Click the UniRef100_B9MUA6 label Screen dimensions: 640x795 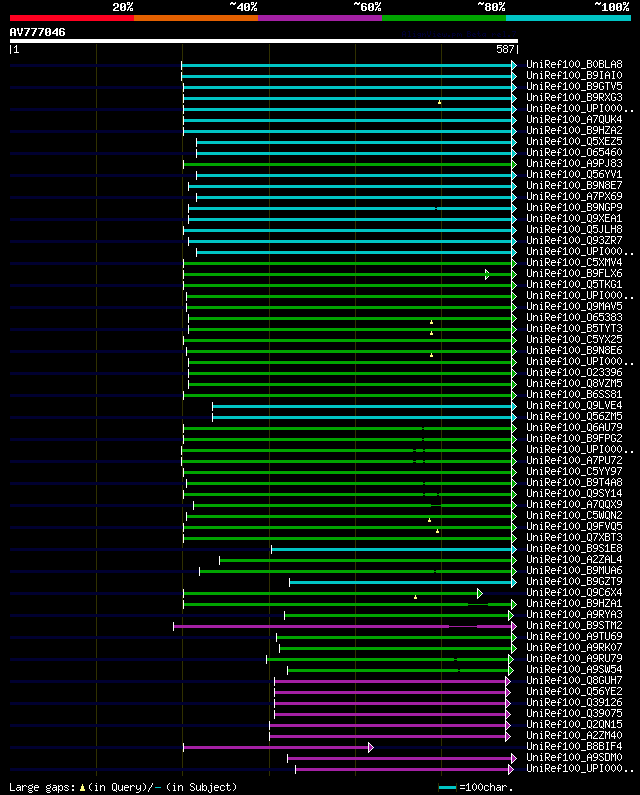(x=574, y=571)
